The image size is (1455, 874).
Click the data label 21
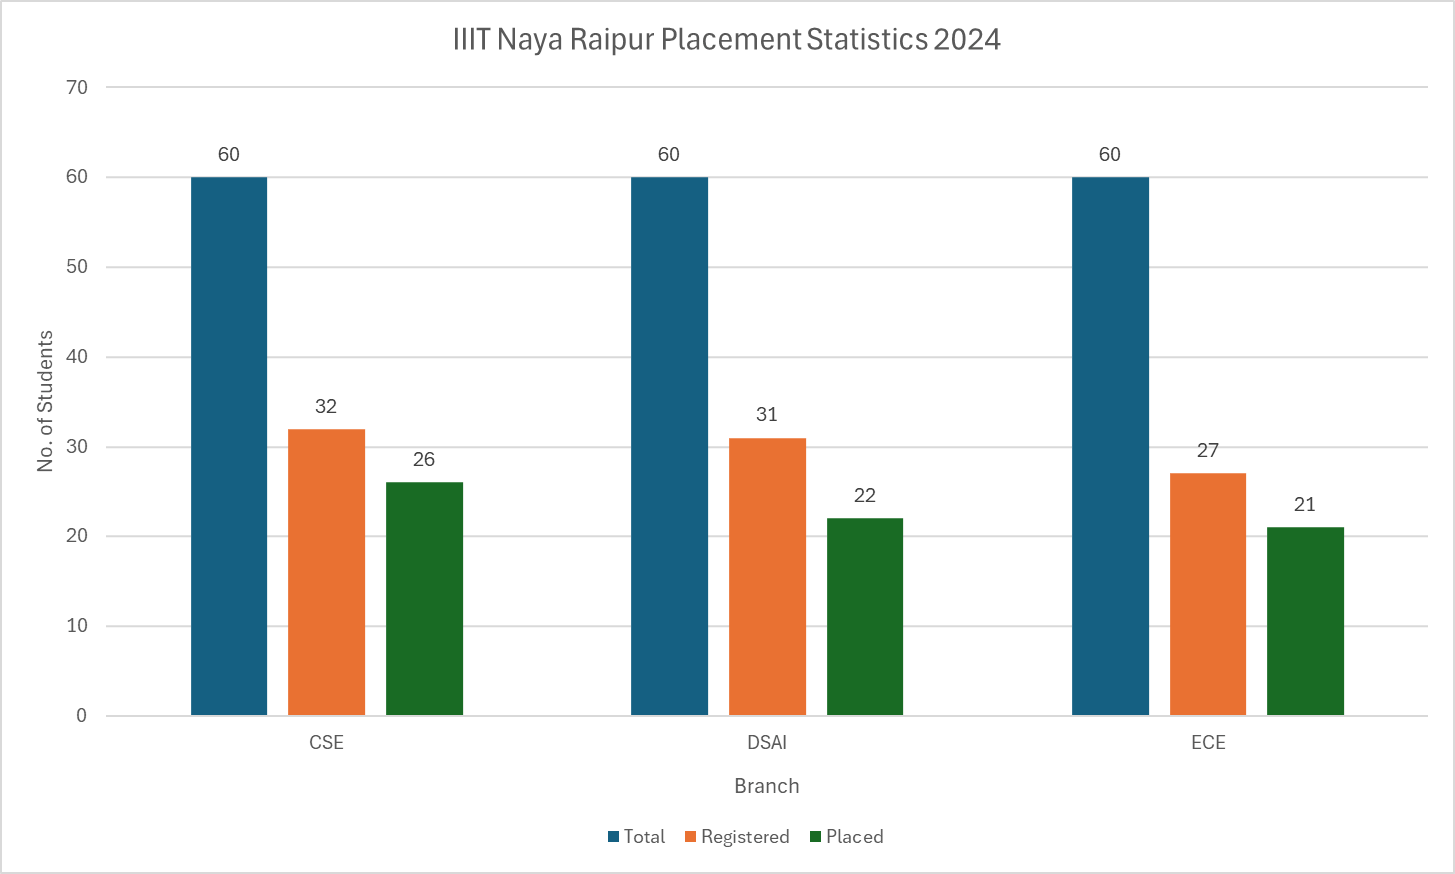[x=1305, y=504]
